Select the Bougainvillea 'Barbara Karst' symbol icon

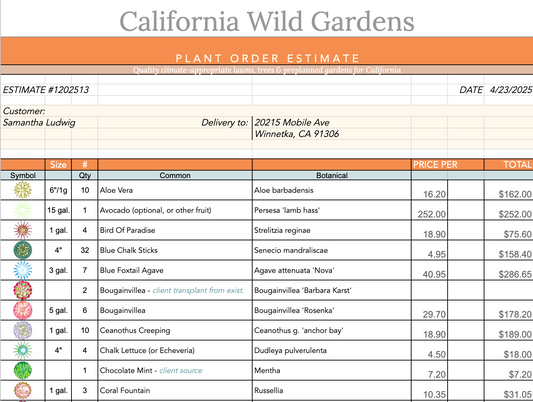tap(23, 290)
